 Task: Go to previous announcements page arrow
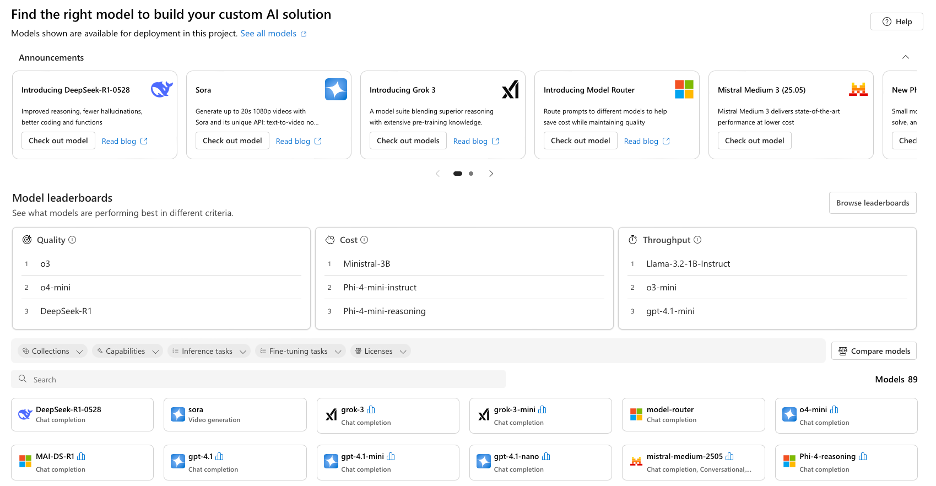438,174
